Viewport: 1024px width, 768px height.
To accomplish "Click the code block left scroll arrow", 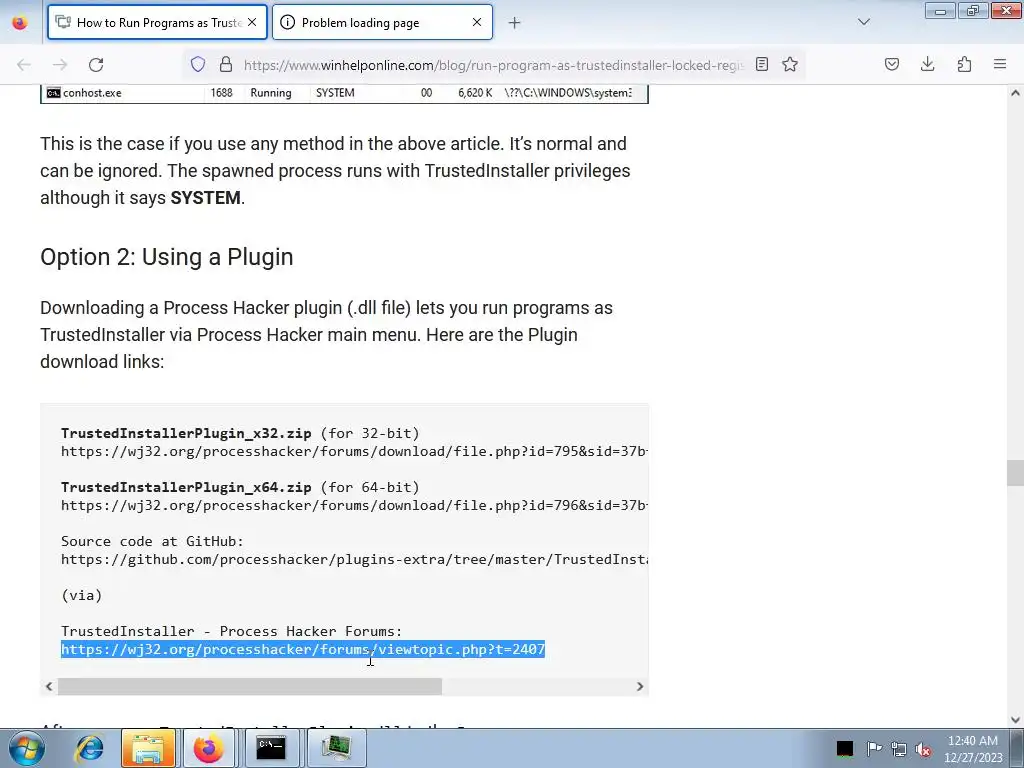I will pyautogui.click(x=49, y=686).
